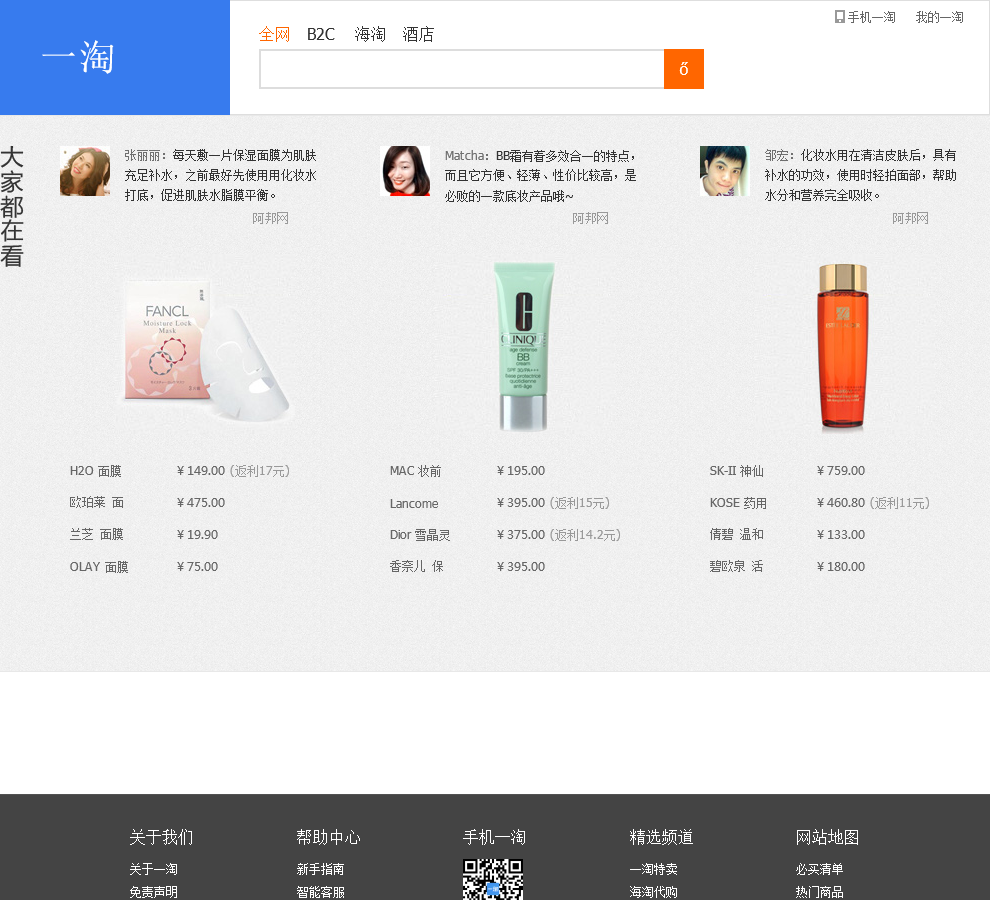The height and width of the screenshot is (900, 990).
Task: Open the KOSE 药用 product link
Action: pos(738,503)
